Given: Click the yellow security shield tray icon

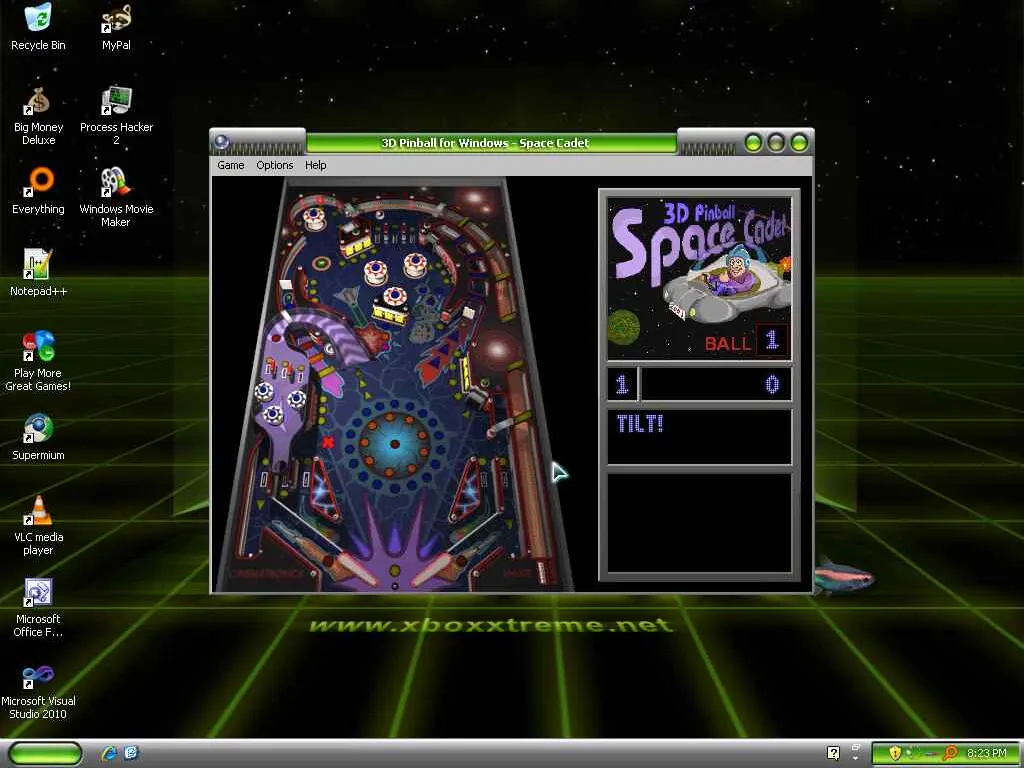Looking at the screenshot, I should [895, 753].
